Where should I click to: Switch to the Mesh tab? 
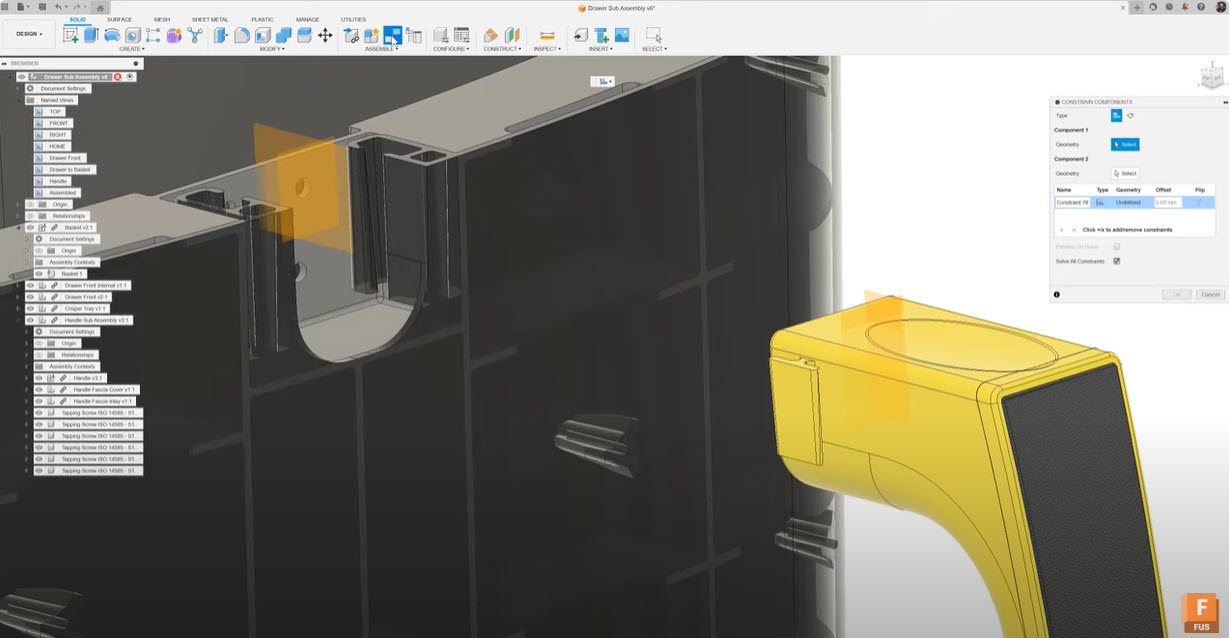(x=162, y=19)
